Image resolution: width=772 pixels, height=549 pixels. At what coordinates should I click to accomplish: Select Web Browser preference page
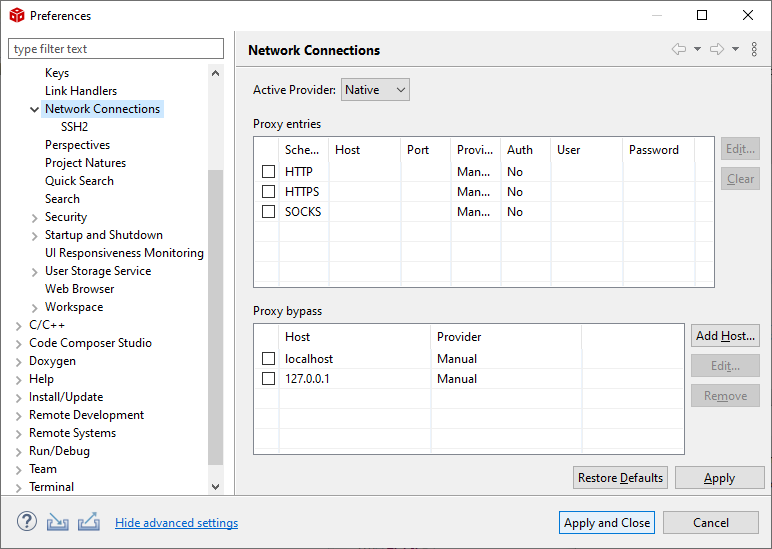(x=79, y=289)
